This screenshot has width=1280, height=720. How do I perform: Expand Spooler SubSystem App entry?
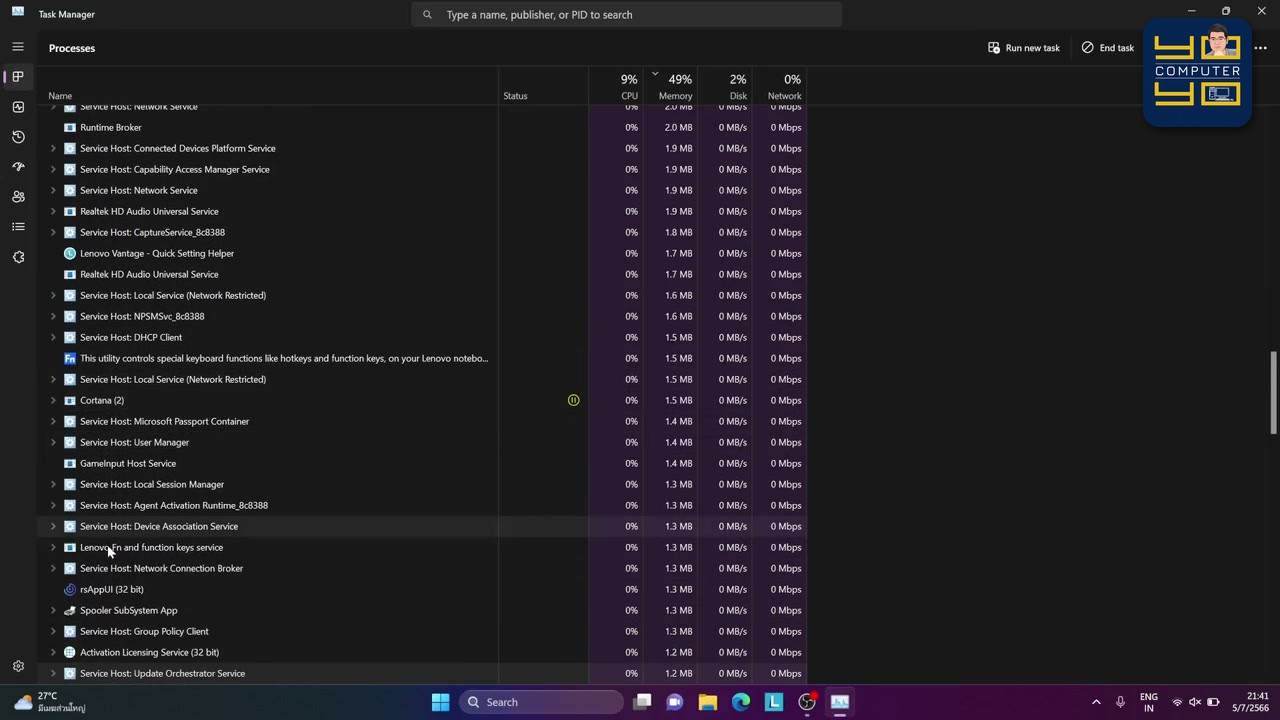click(x=53, y=610)
